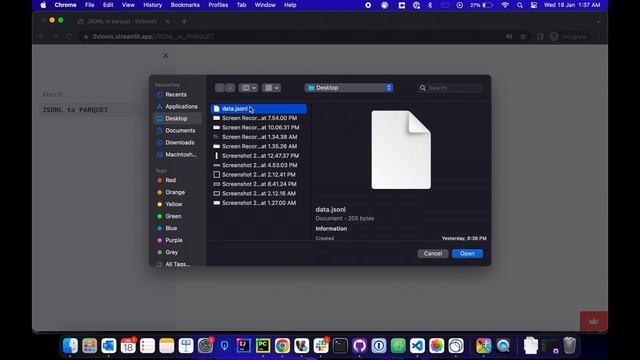The width and height of the screenshot is (640, 360).
Task: Open Control Centre in menu bar
Action: [533, 5]
